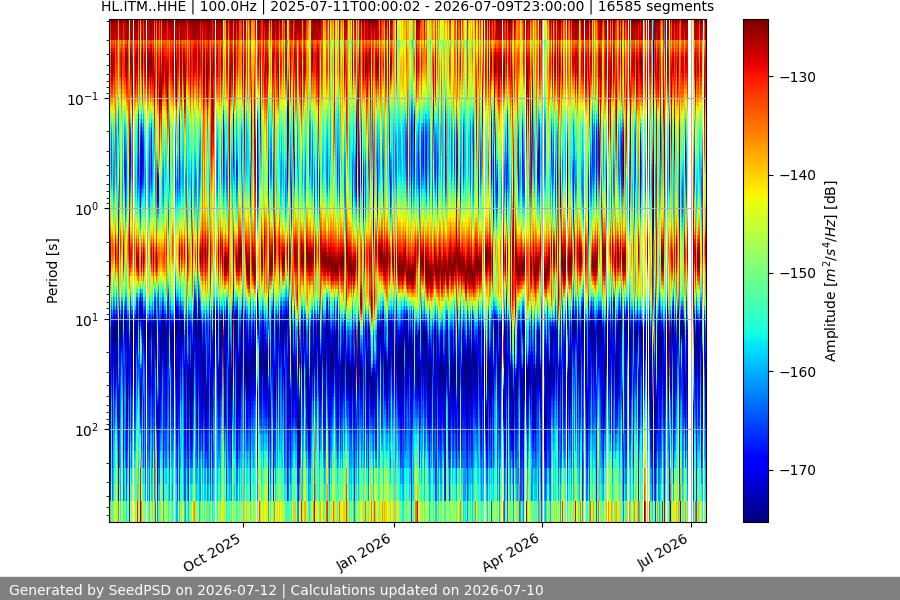Viewport: 900px width, 600px height.
Task: Click the -170 colorbar tick label
Action: click(x=798, y=470)
